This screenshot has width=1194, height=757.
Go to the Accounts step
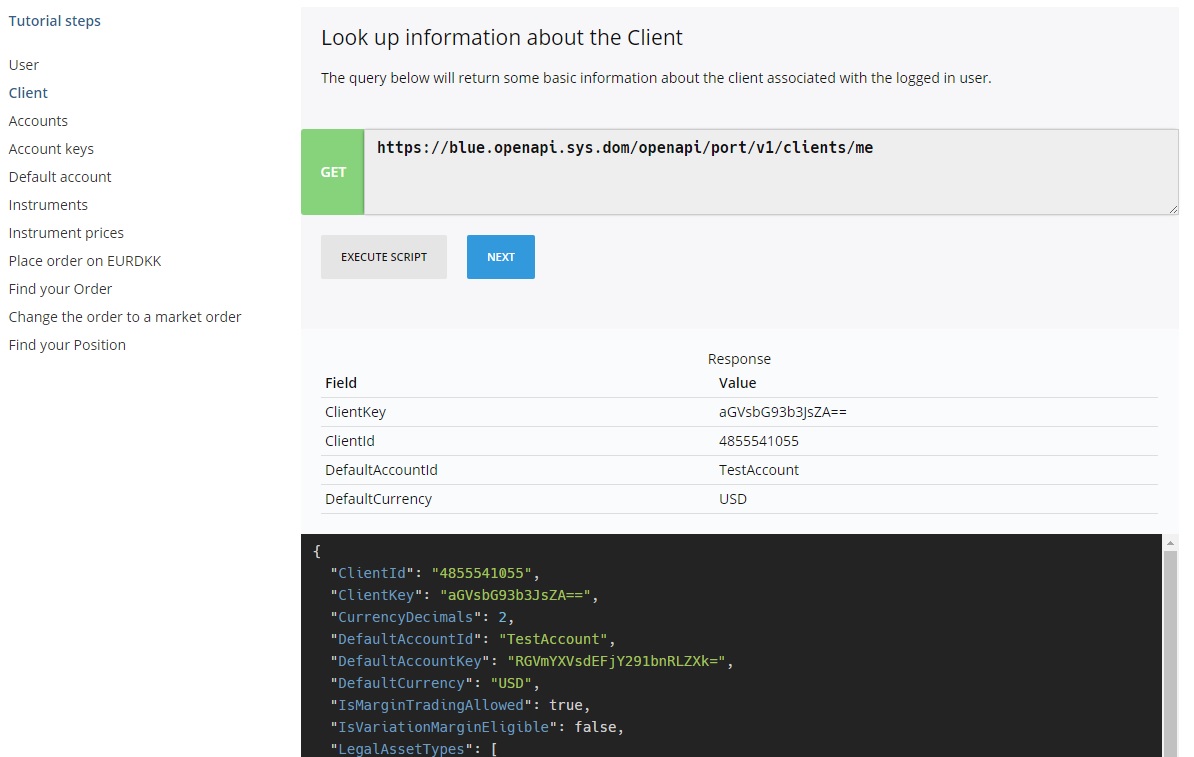tap(38, 121)
